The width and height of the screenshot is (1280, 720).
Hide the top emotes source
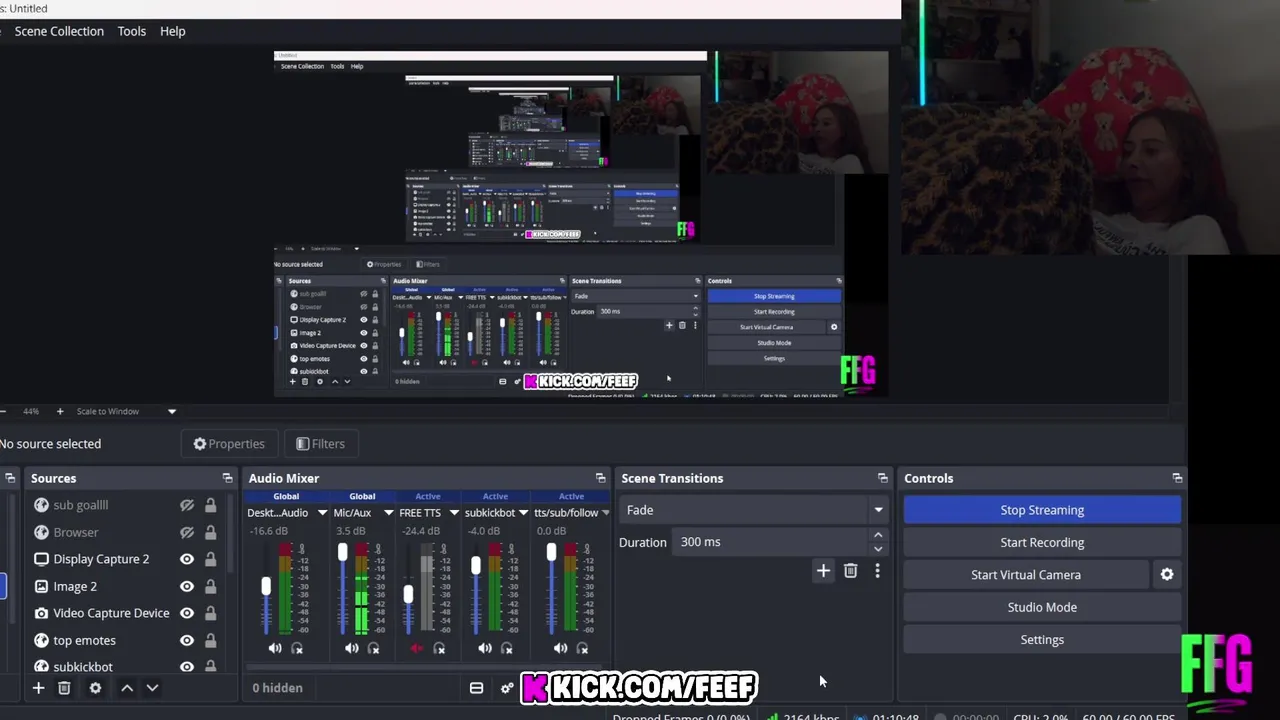click(x=187, y=640)
